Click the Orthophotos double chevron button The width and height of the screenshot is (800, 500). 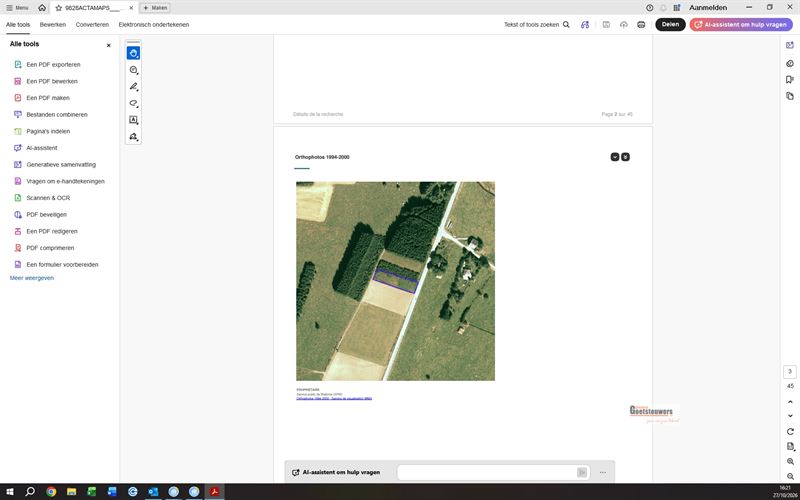[x=626, y=157]
